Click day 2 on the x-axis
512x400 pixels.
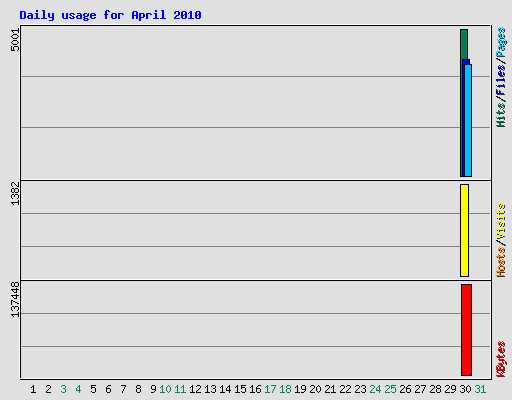48,389
